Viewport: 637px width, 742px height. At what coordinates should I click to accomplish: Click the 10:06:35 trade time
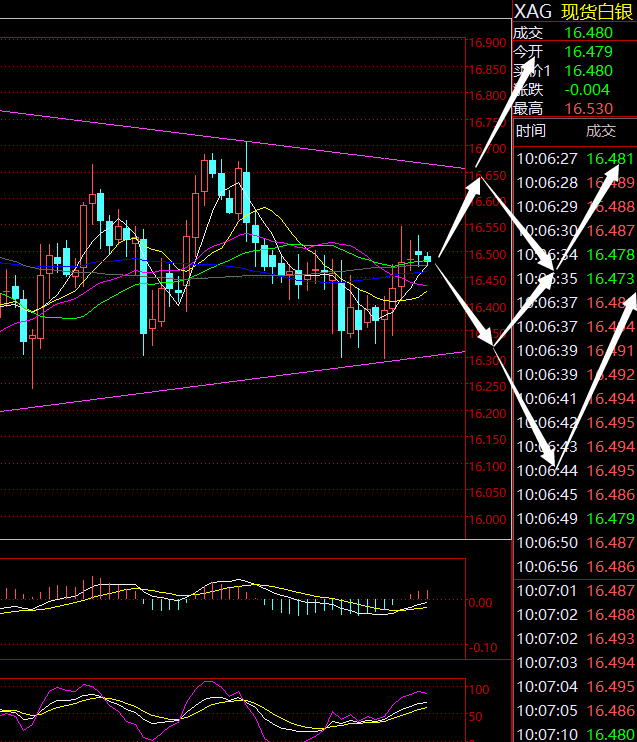click(x=547, y=279)
